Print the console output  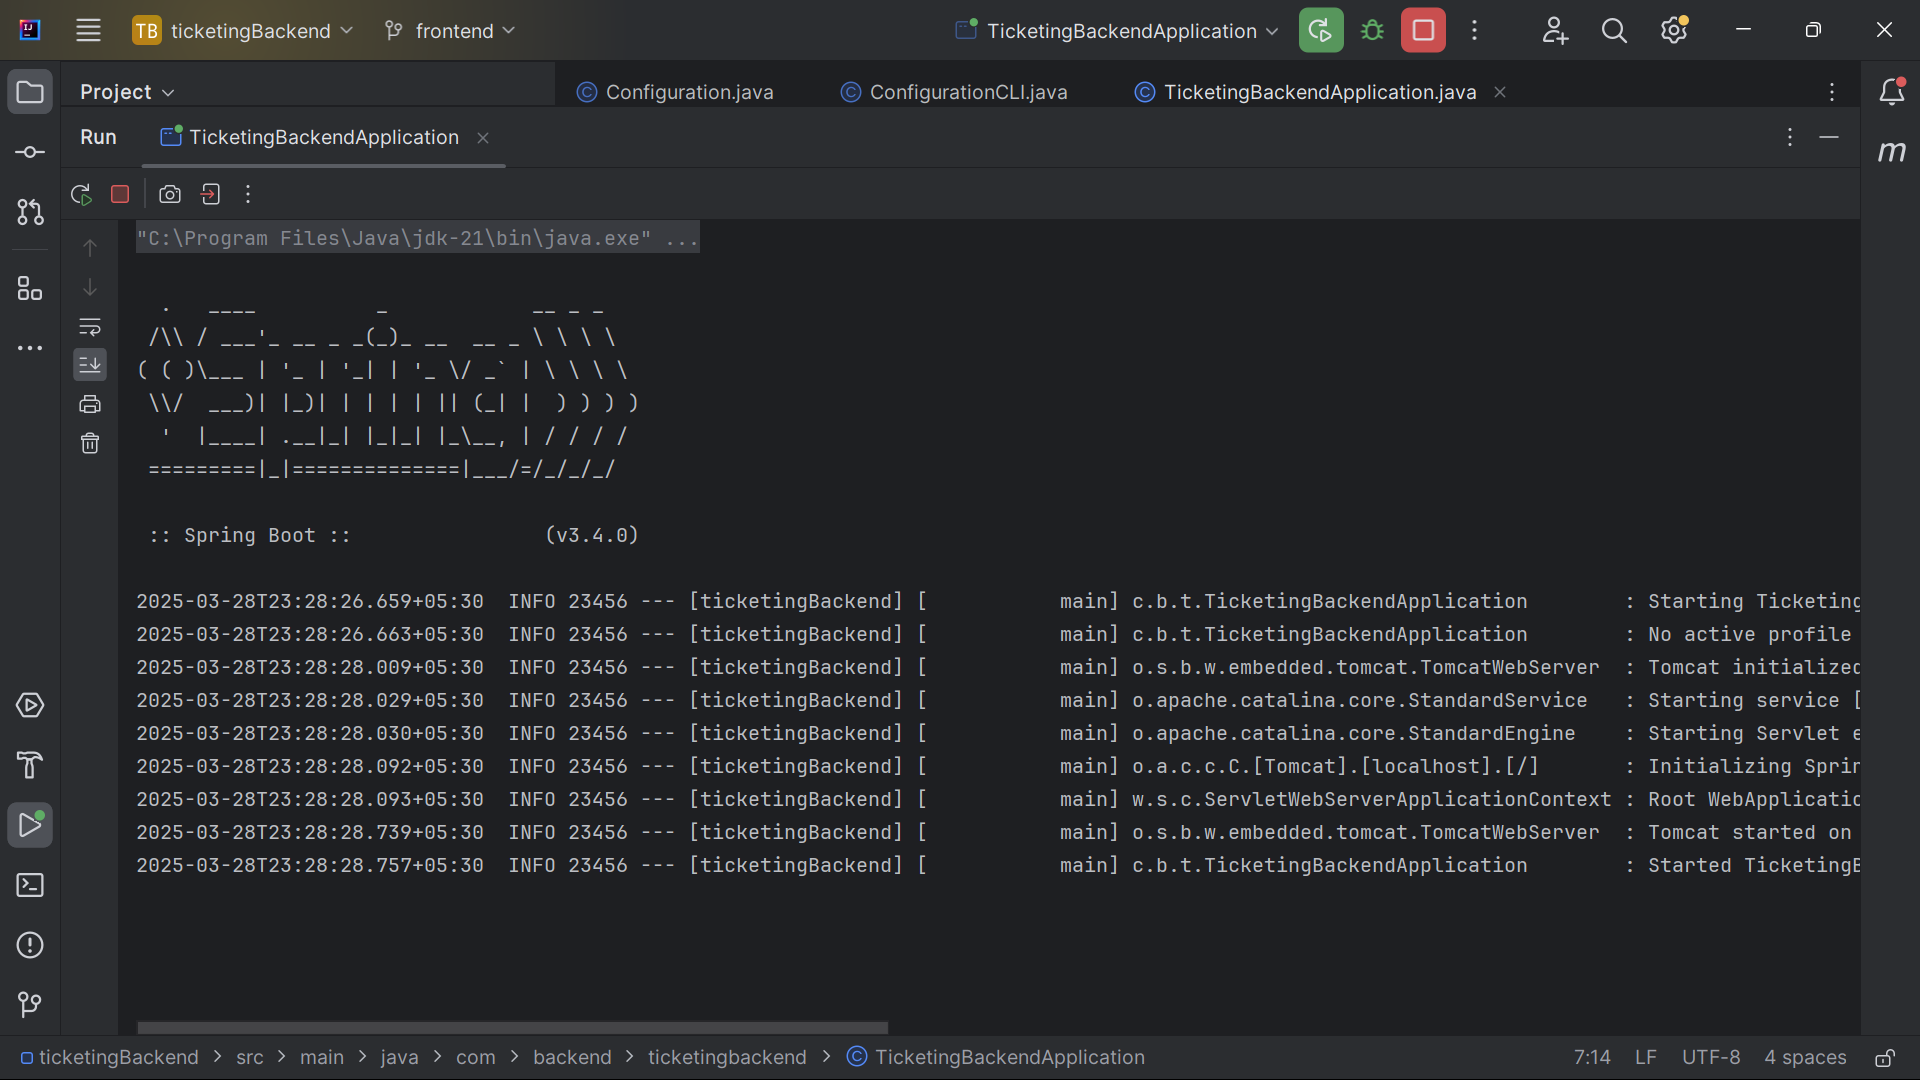90,404
